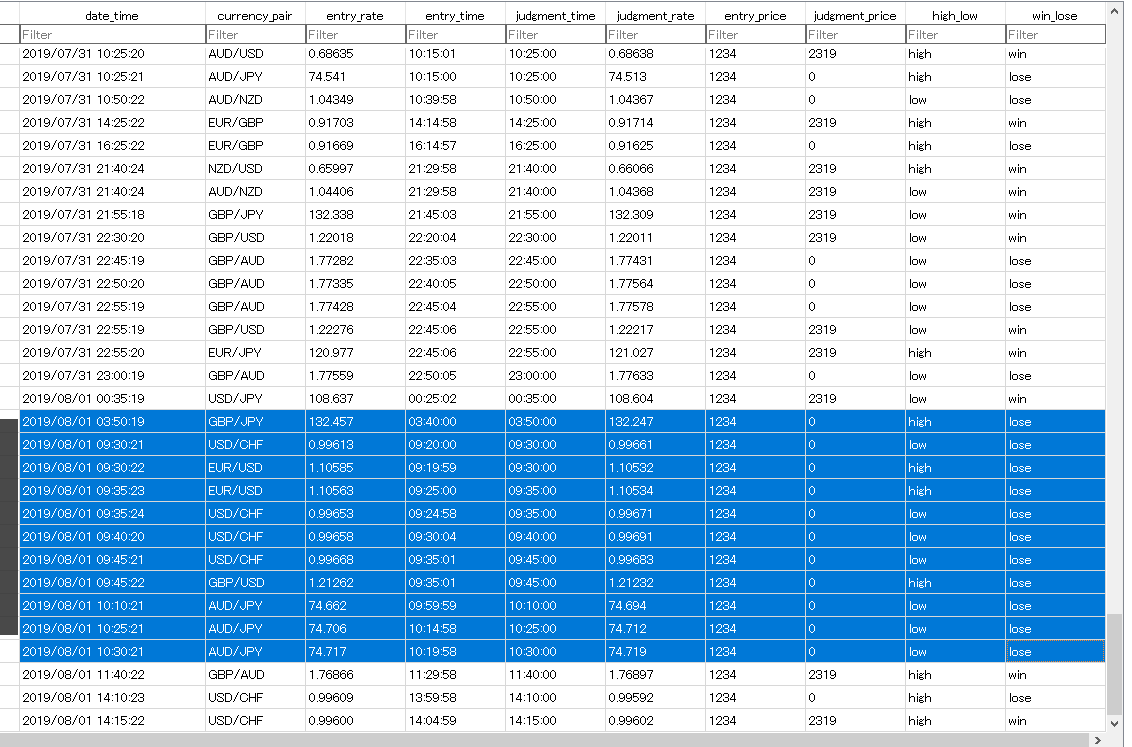This screenshot has height=747, width=1132.
Task: Select entry_rate cell 0.99668
Action: (355, 560)
